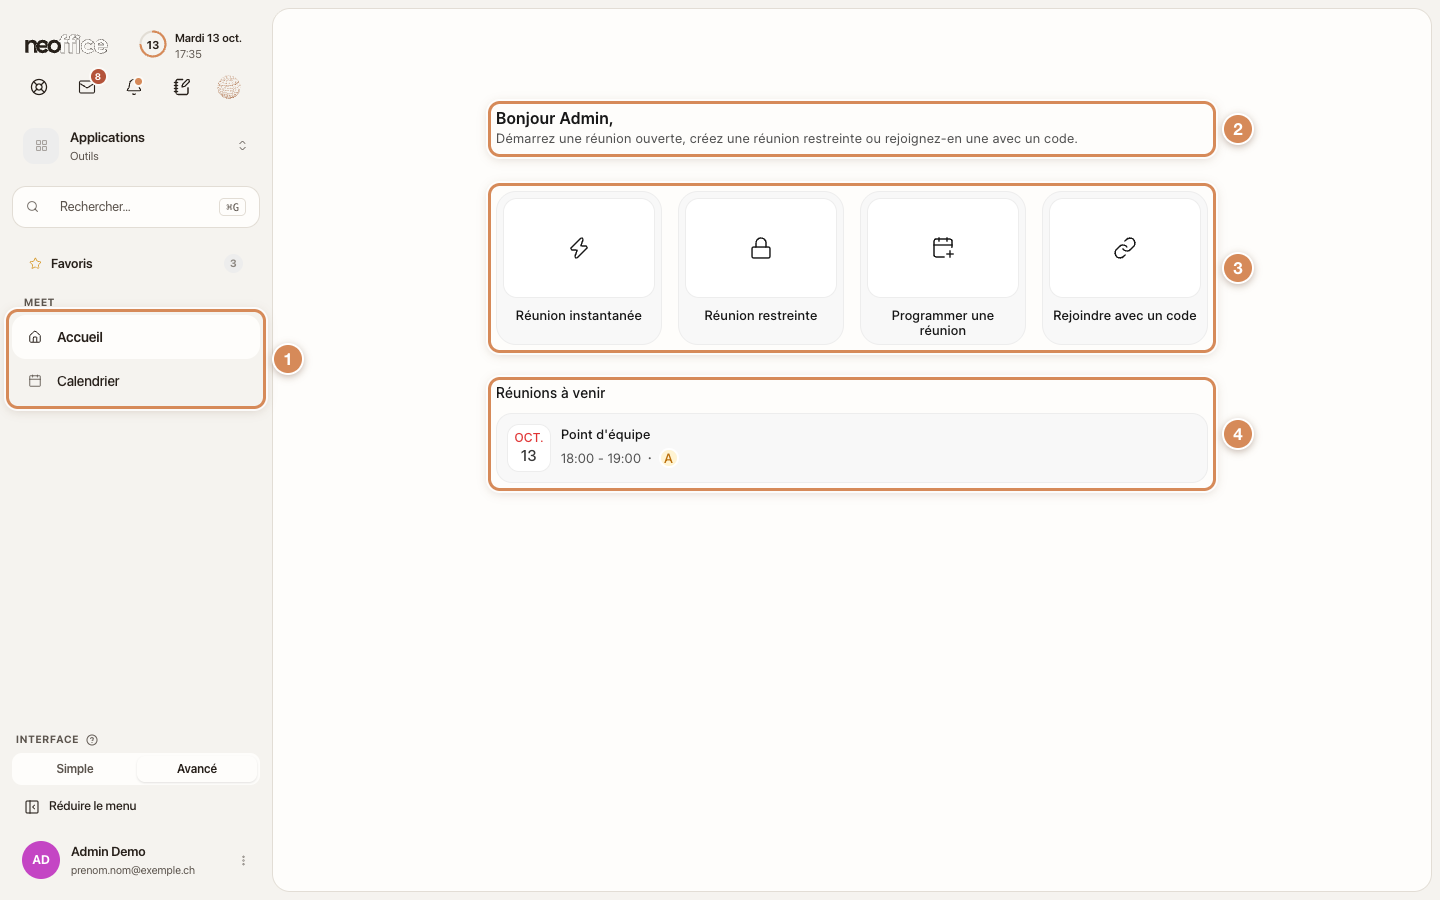Click the padlock restricted meeting icon
The height and width of the screenshot is (900, 1440).
pyautogui.click(x=761, y=248)
